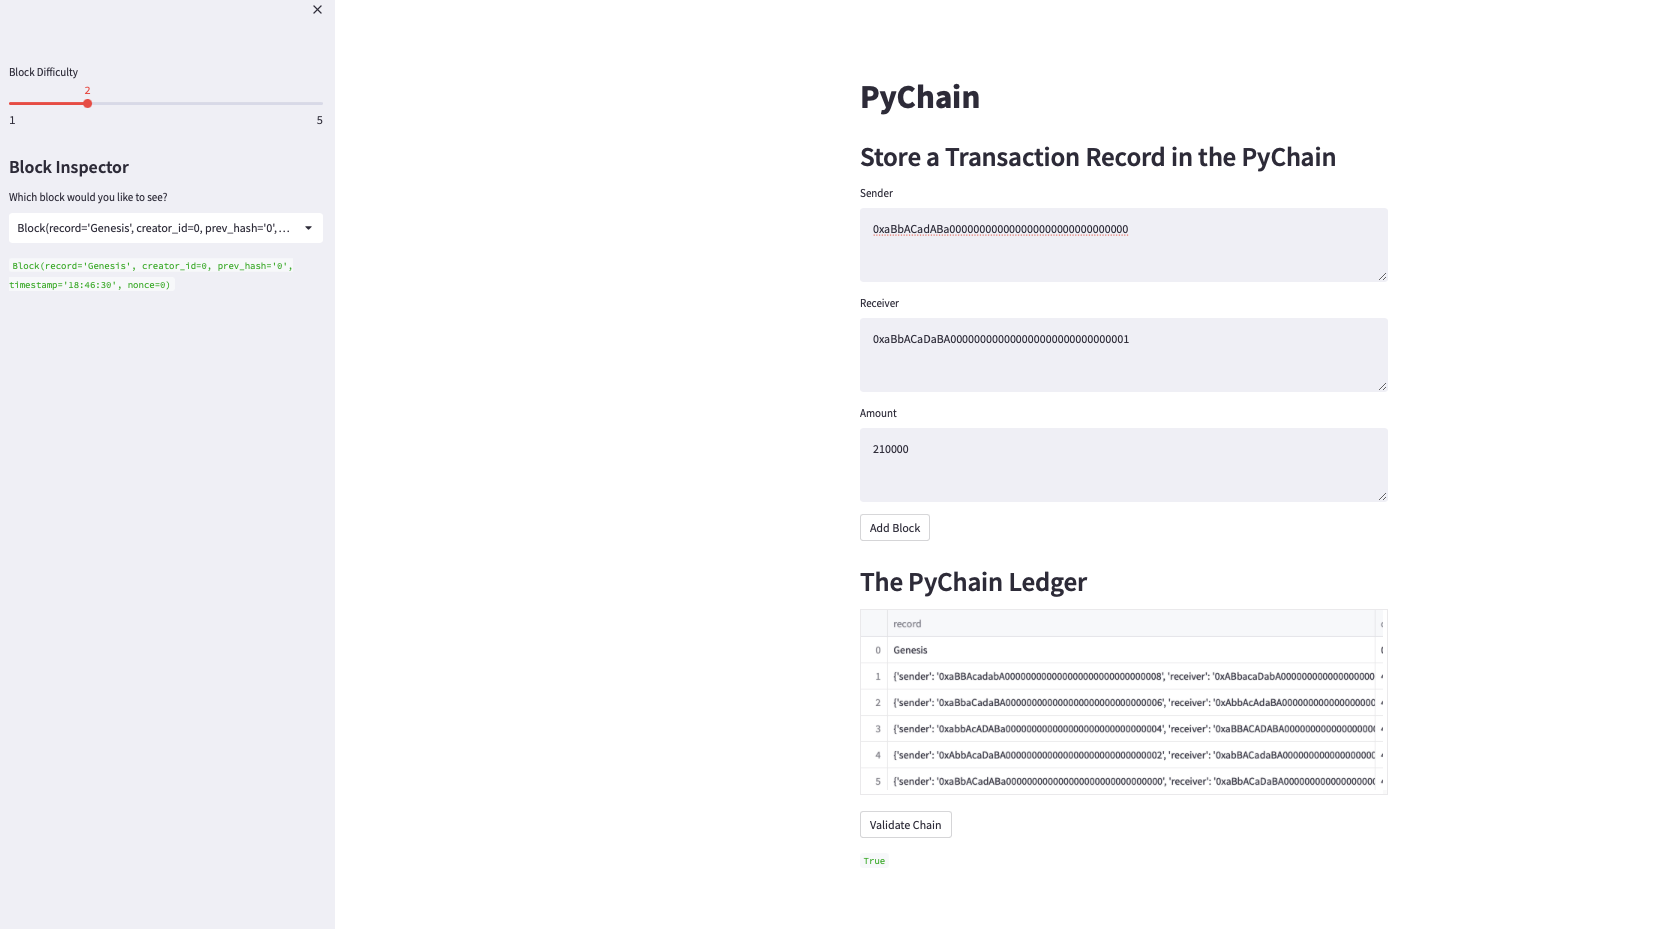Click the 'record' column header
The height and width of the screenshot is (929, 1659).
906,623
